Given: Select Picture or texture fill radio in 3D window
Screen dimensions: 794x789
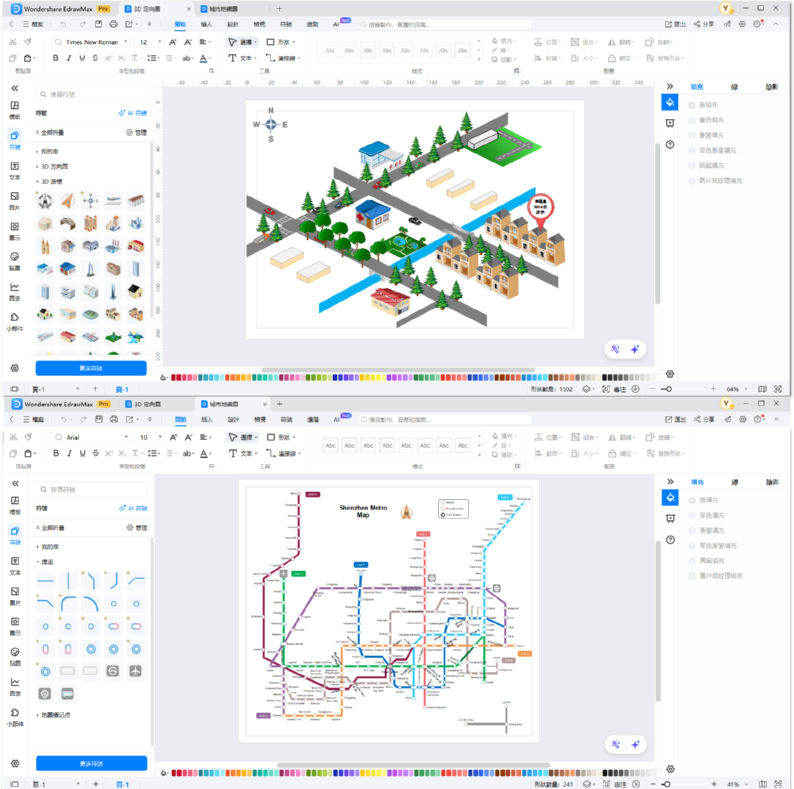Looking at the screenshot, I should pyautogui.click(x=692, y=180).
